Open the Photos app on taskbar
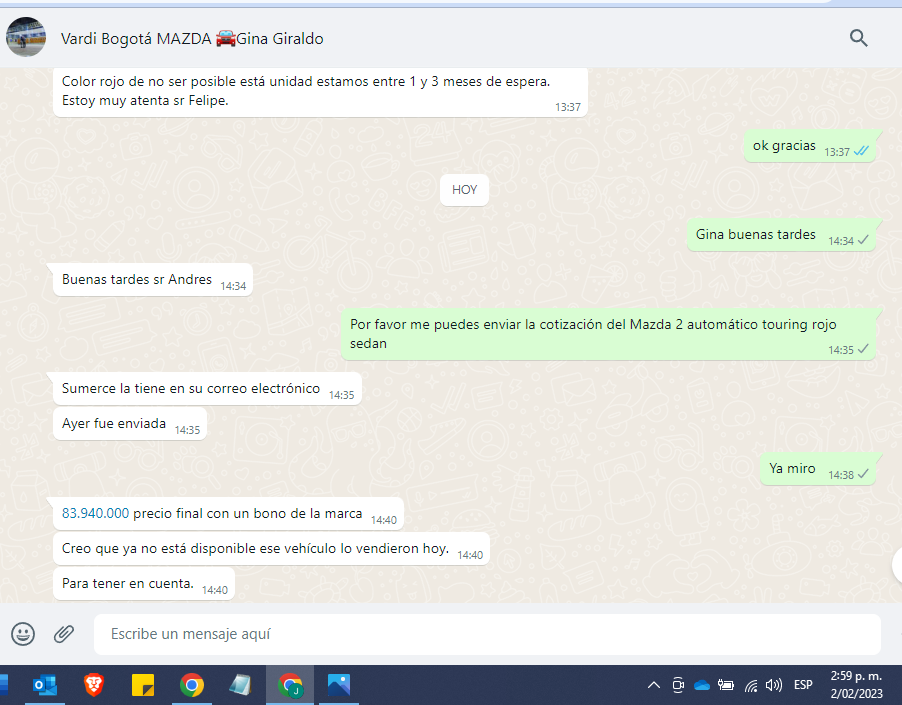The image size is (902, 705). coord(339,685)
